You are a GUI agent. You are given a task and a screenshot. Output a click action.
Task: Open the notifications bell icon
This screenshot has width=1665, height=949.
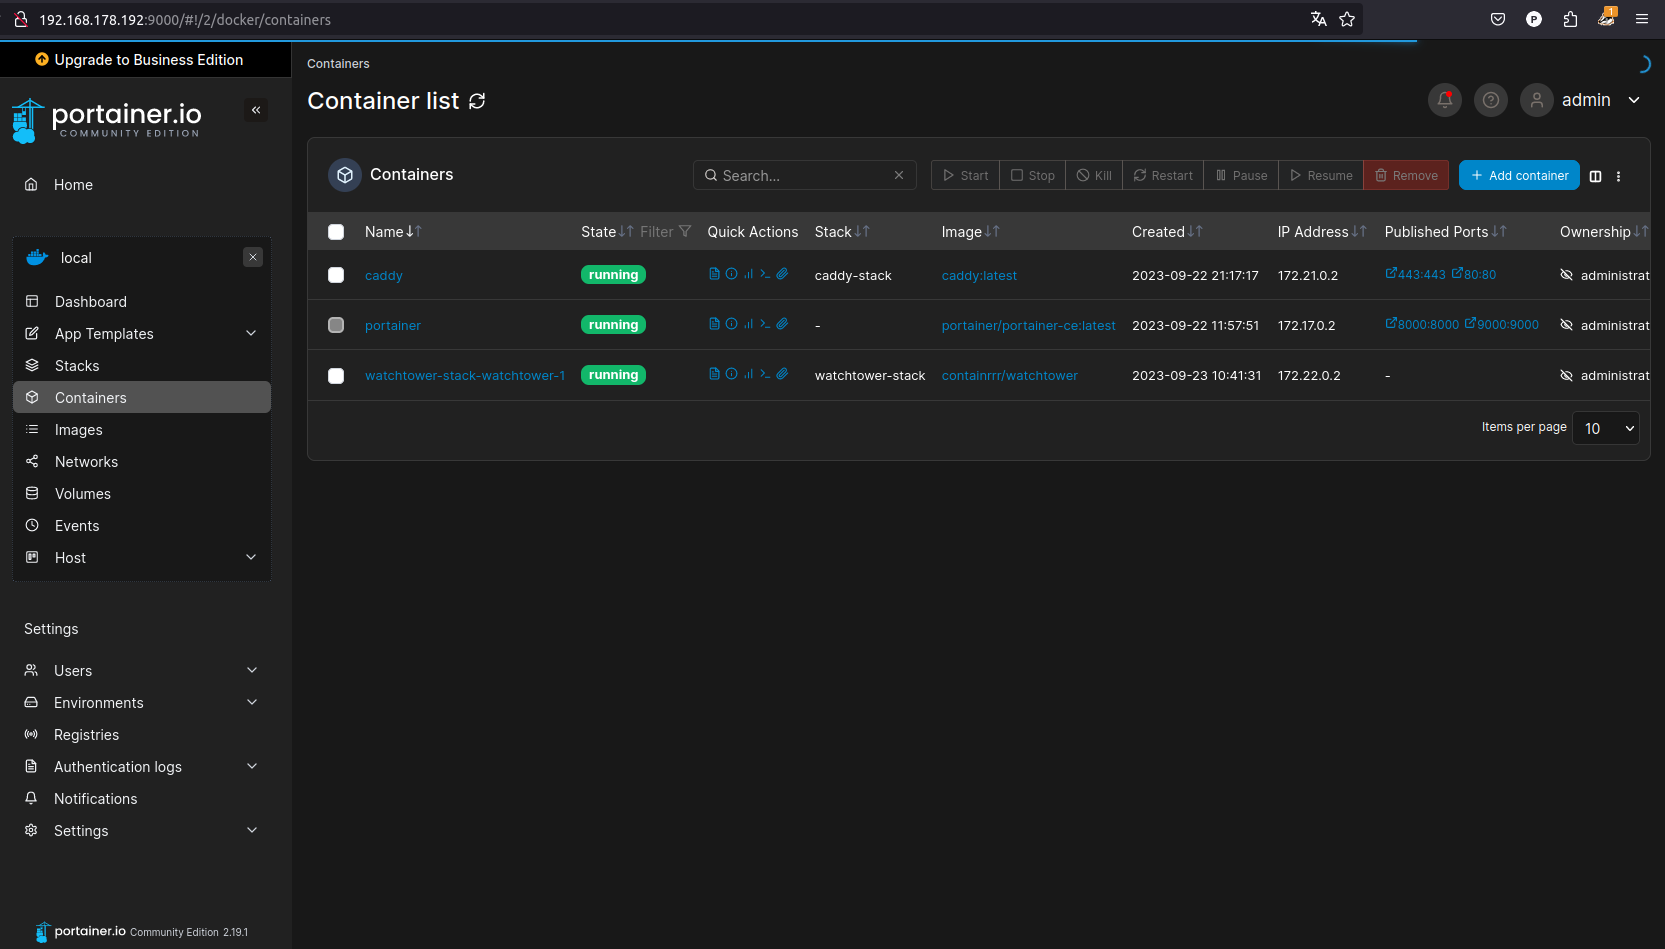pyautogui.click(x=1444, y=100)
